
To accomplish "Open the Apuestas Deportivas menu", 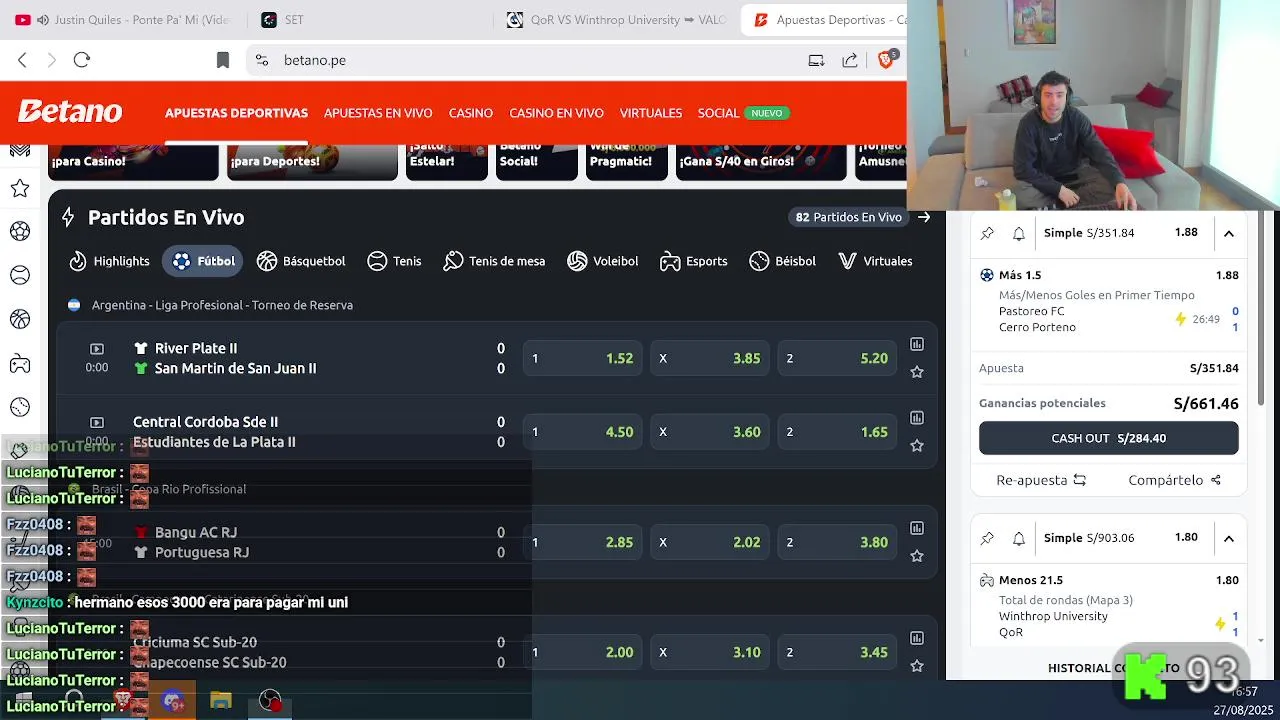I will coord(236,113).
